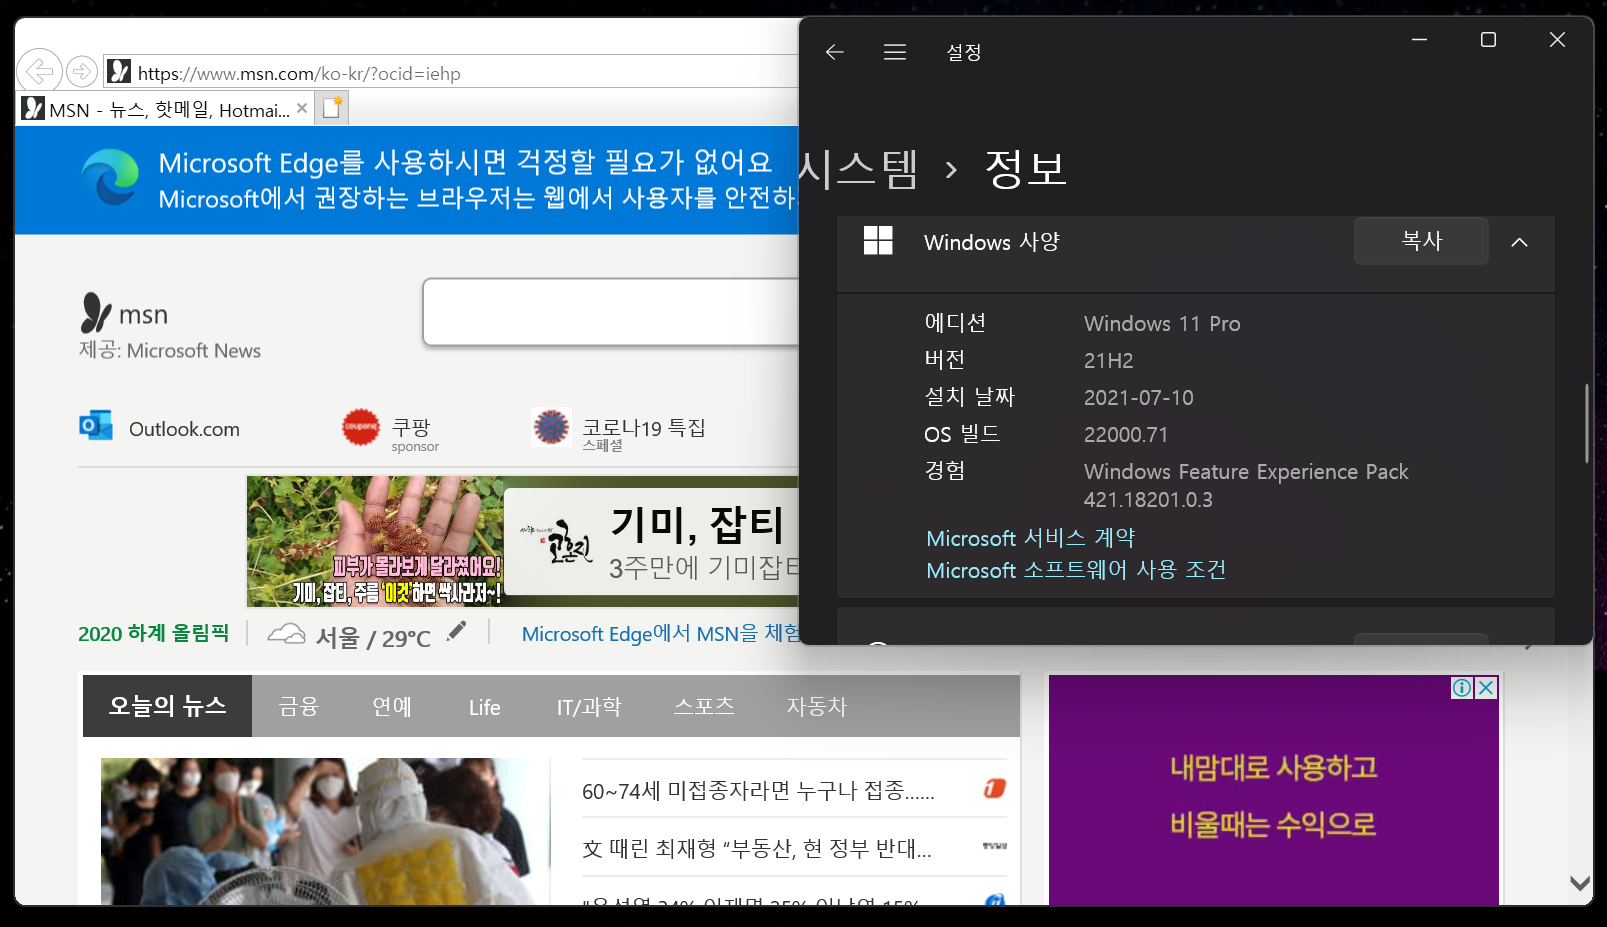
Task: Select the 연예 news tab
Action: tap(392, 707)
